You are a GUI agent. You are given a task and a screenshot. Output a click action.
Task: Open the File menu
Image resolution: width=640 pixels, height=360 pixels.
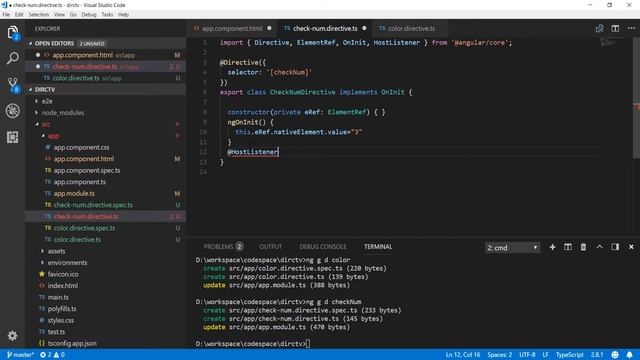tap(6, 14)
